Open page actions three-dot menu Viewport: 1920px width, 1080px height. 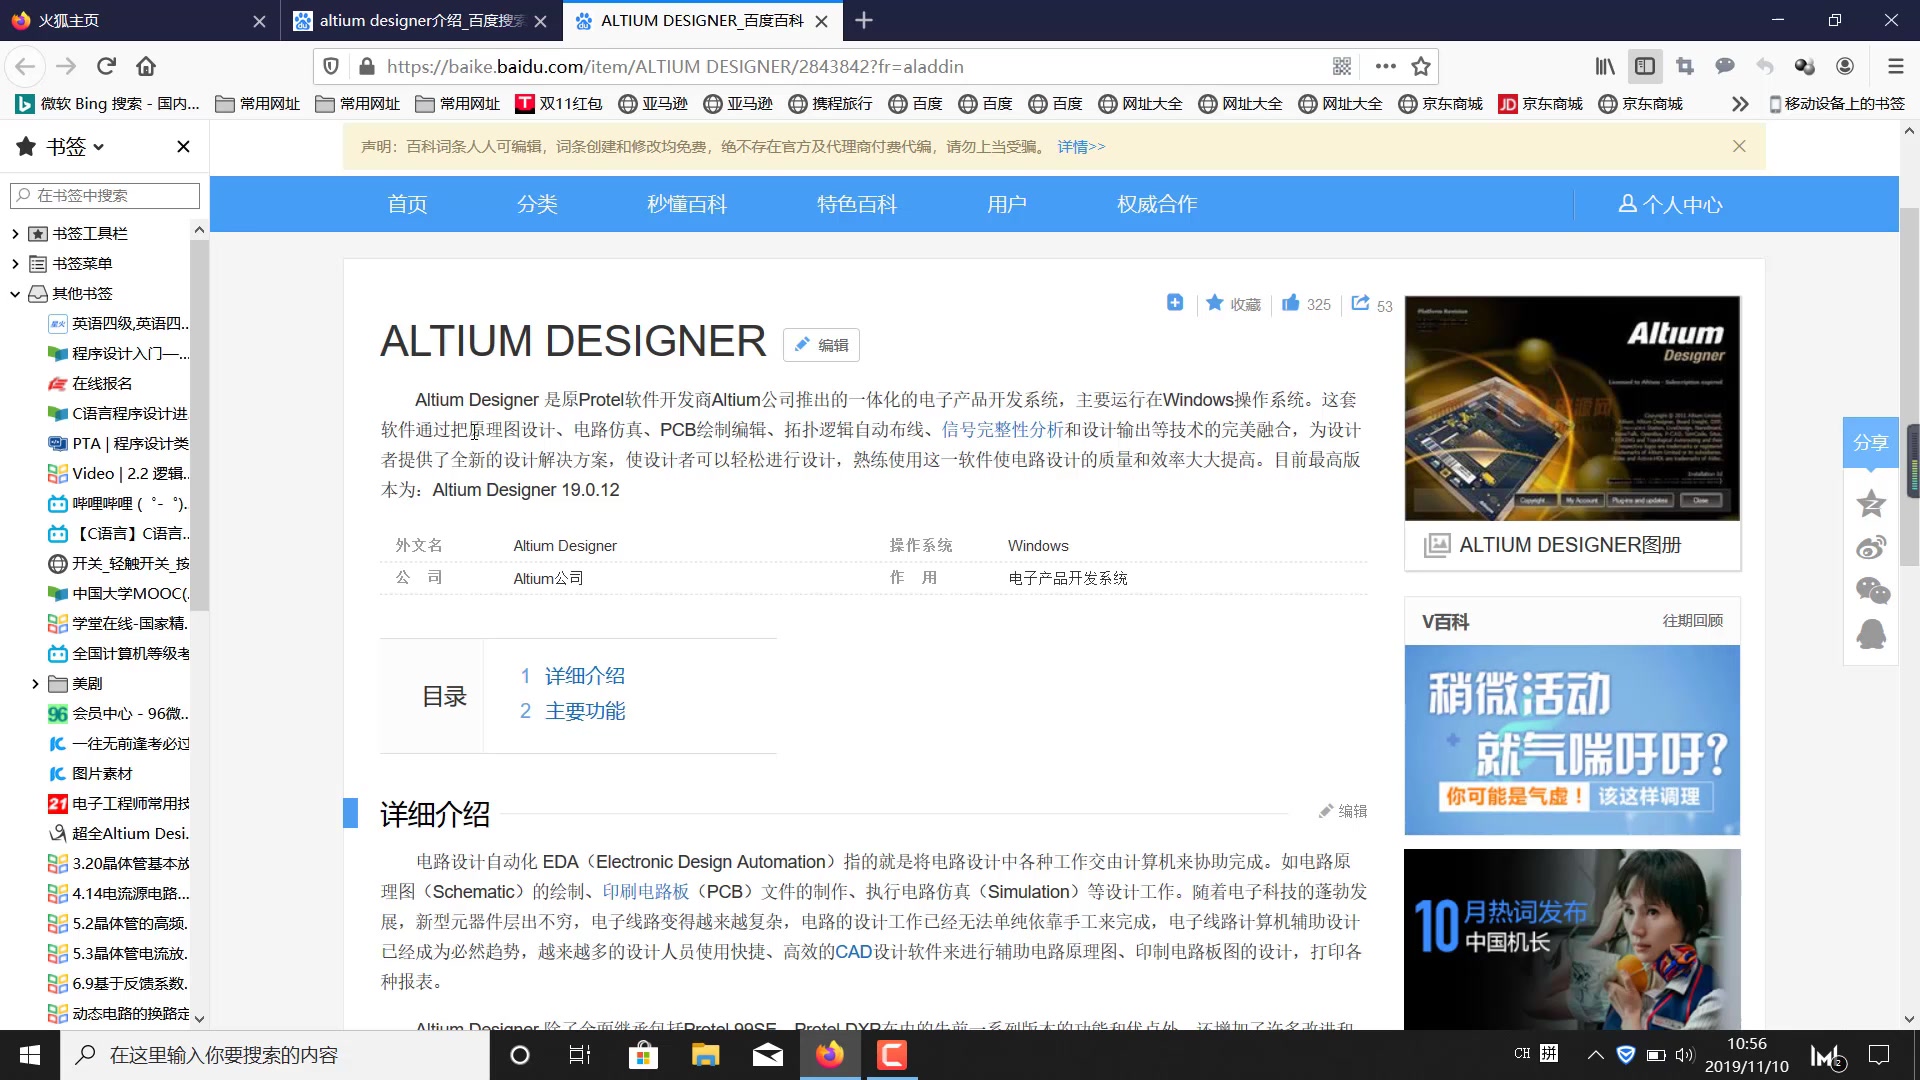point(1385,66)
